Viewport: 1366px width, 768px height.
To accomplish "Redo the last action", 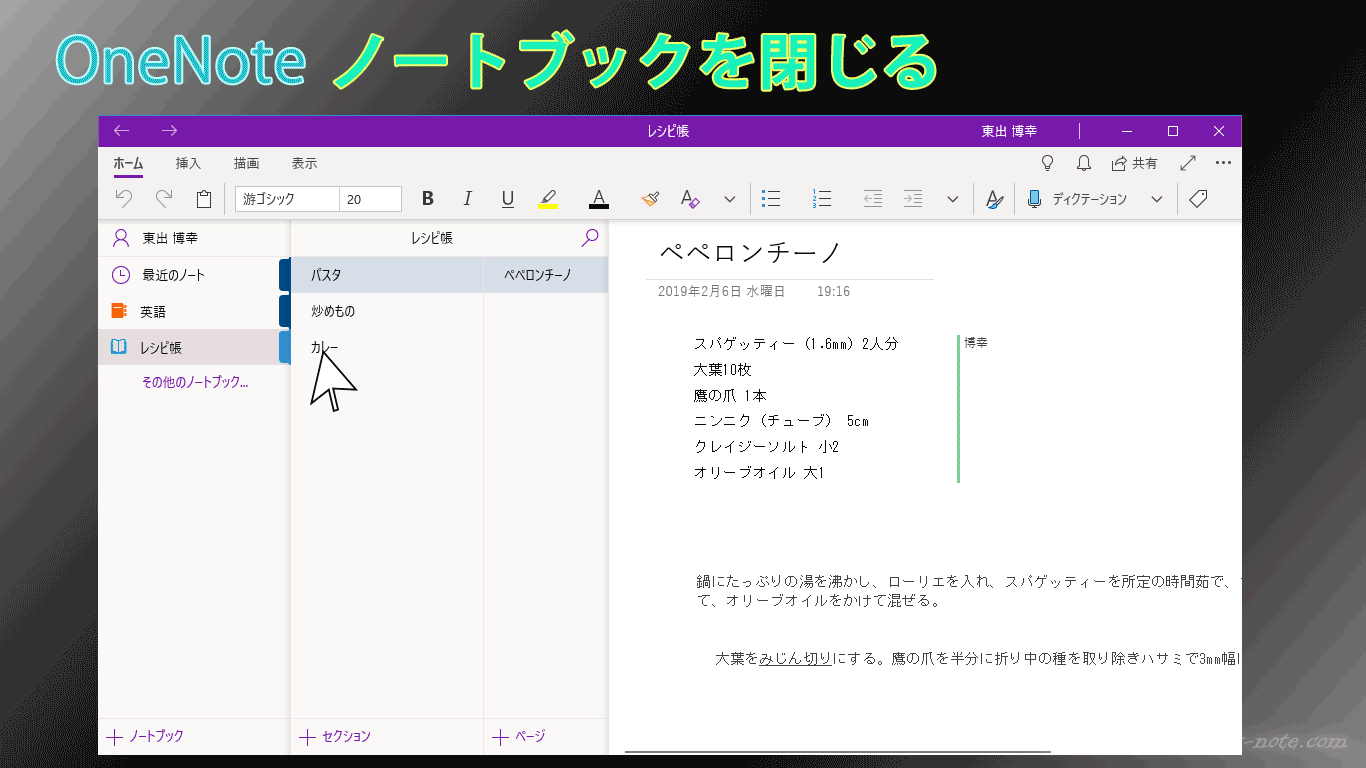I will pos(164,199).
